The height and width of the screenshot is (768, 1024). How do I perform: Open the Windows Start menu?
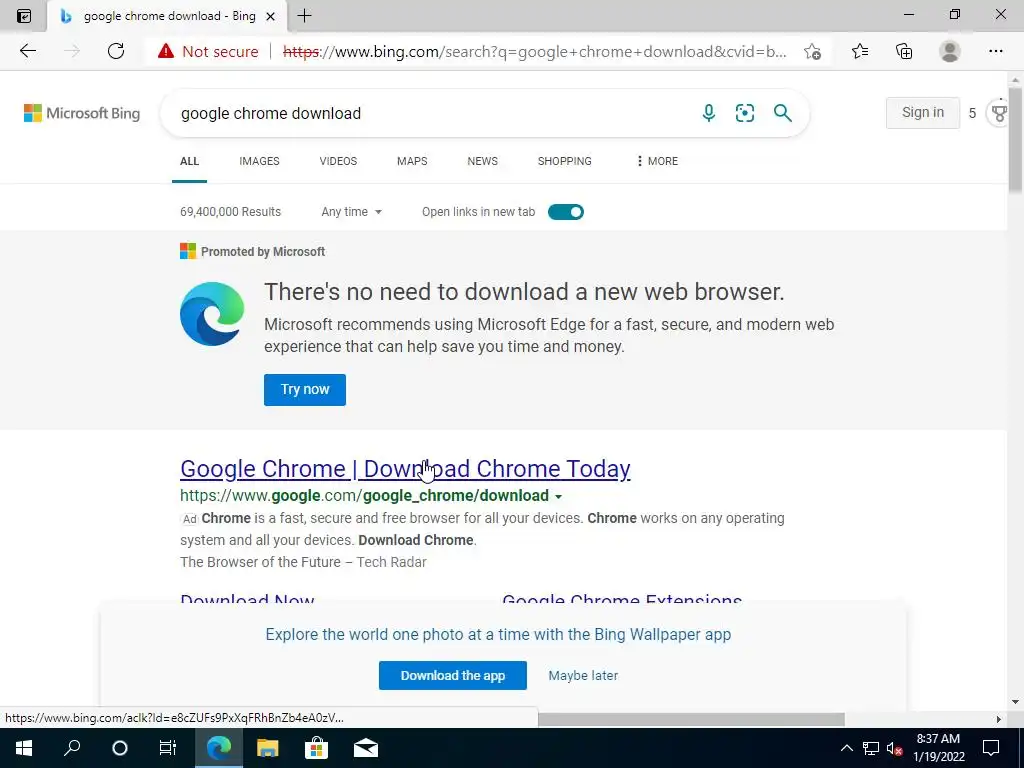click(x=24, y=748)
